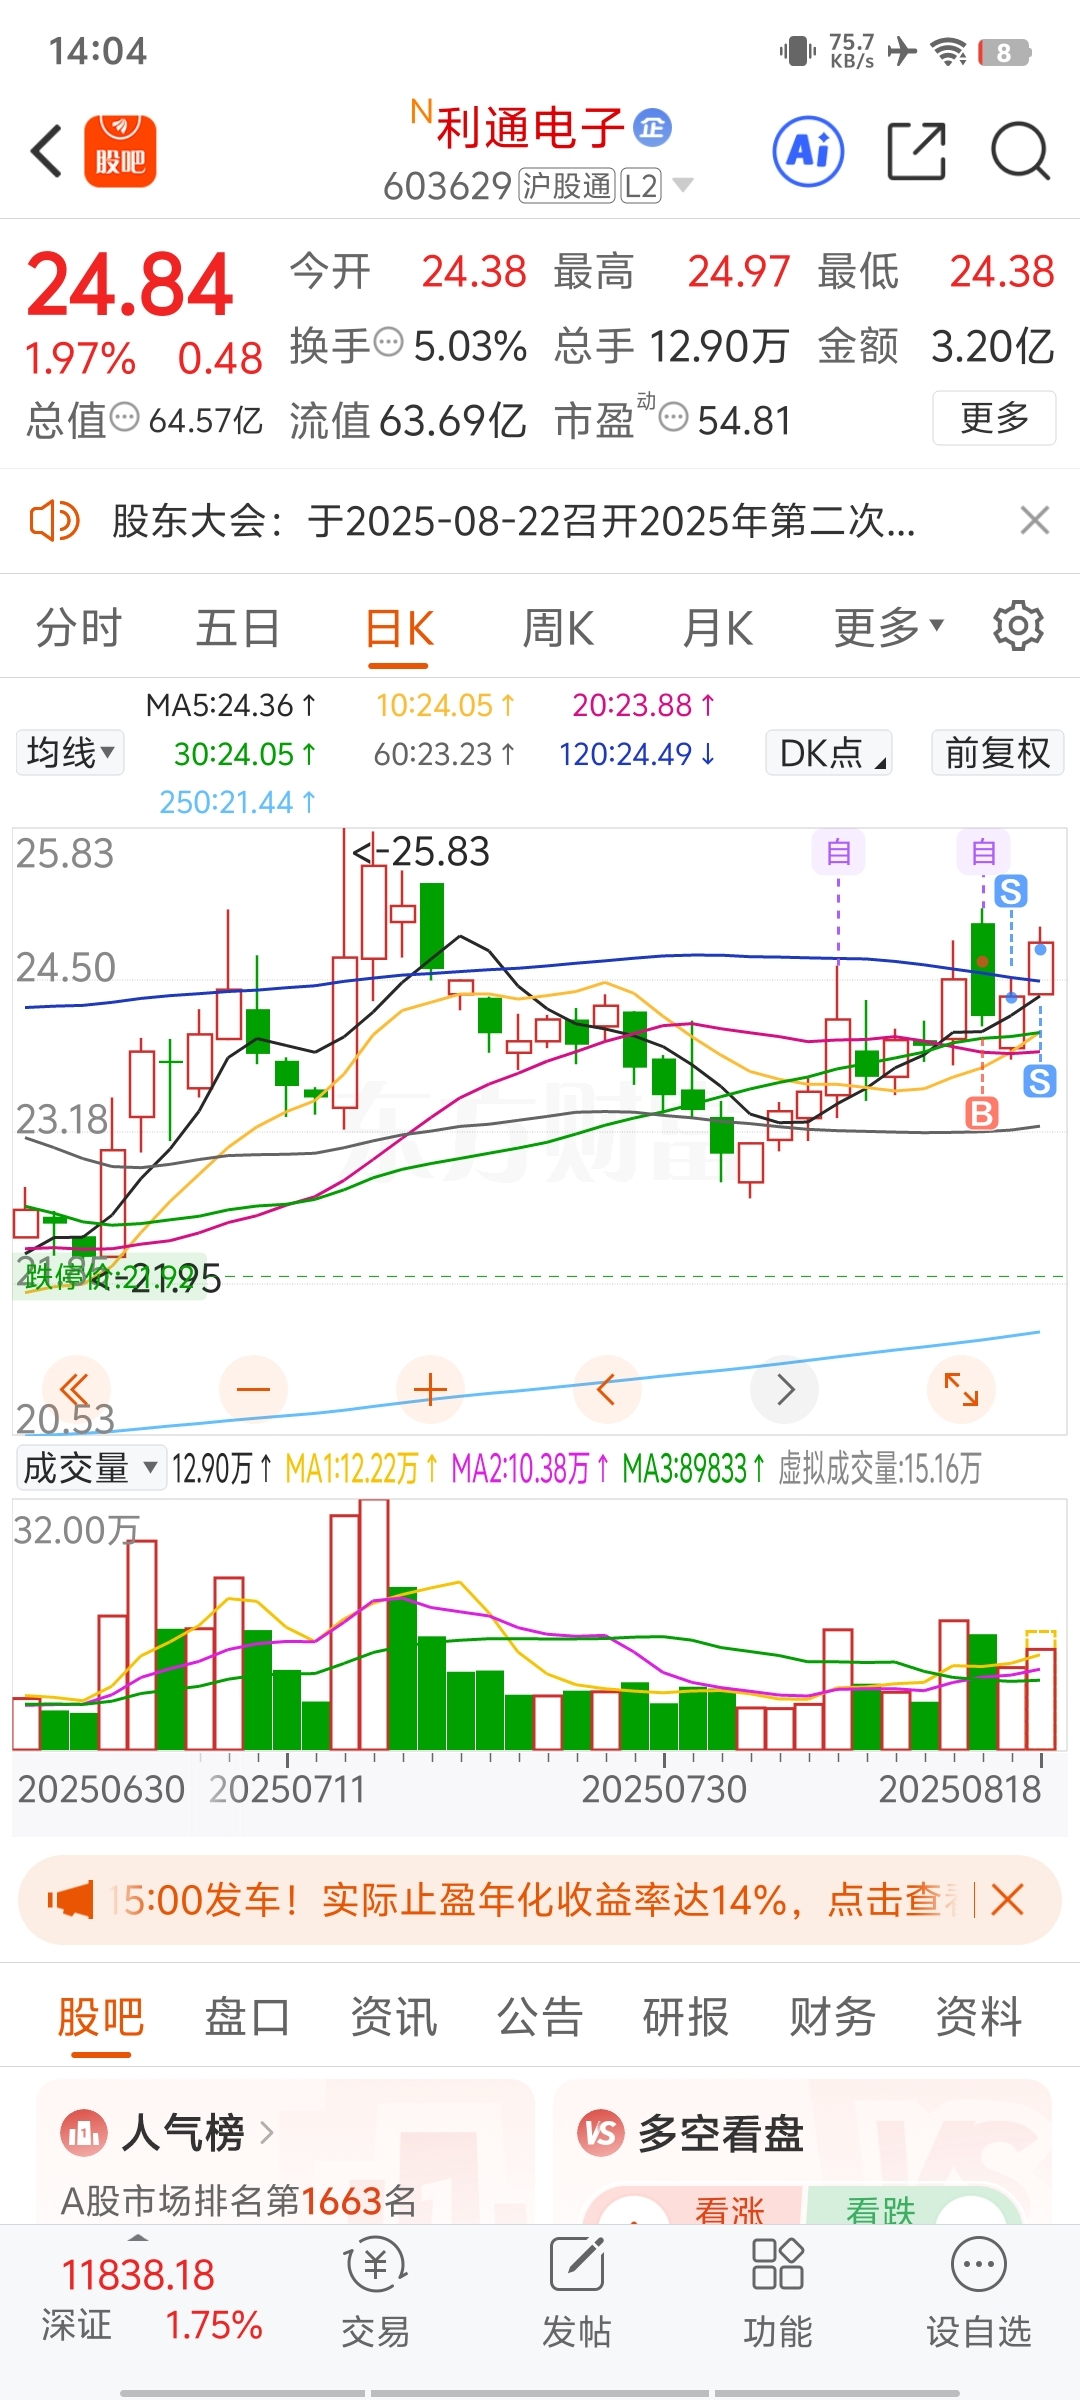The width and height of the screenshot is (1080, 2400).
Task: Tap 设自选 add-to-watchlist icon
Action: [x=979, y=2265]
